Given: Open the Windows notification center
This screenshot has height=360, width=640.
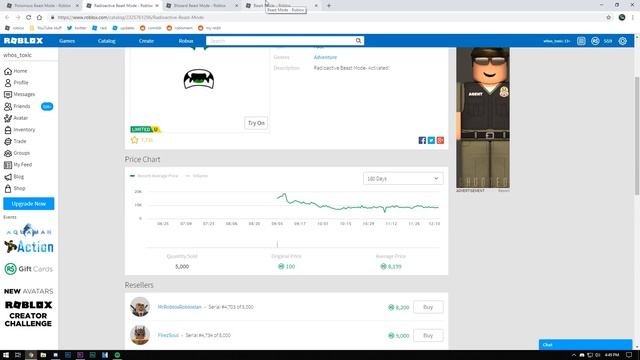Looking at the screenshot, I should click(x=629, y=355).
